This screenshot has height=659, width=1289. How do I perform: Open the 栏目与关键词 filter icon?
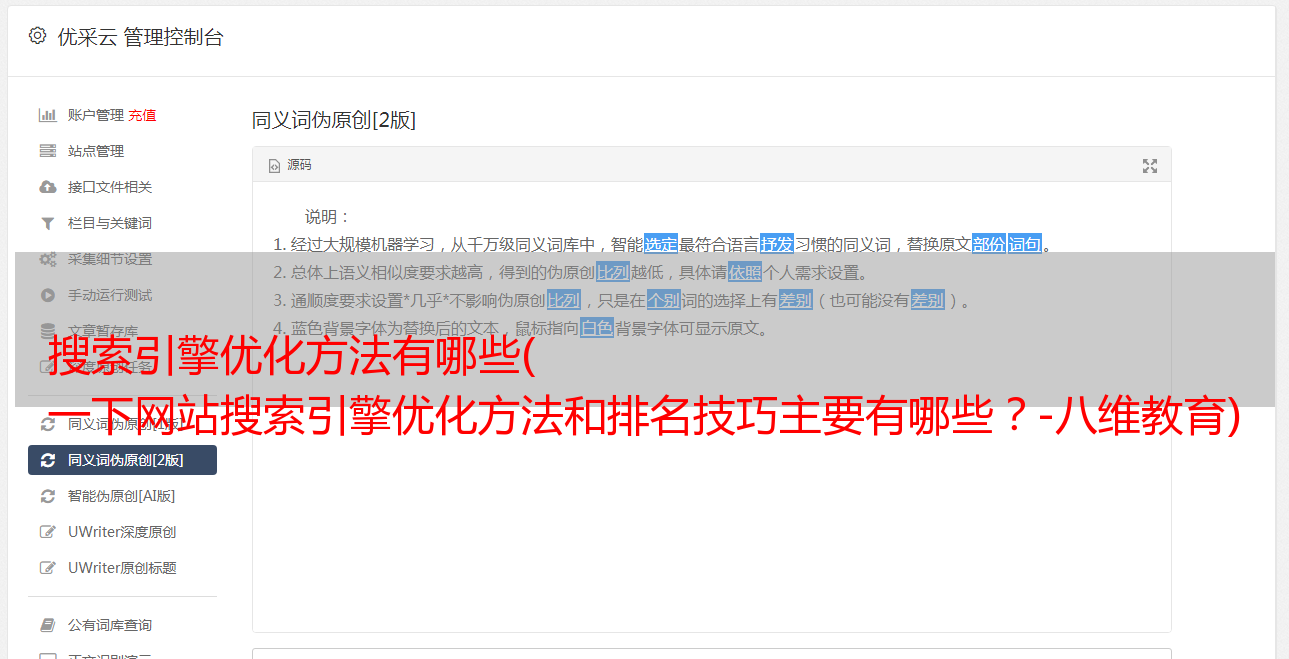[x=47, y=223]
